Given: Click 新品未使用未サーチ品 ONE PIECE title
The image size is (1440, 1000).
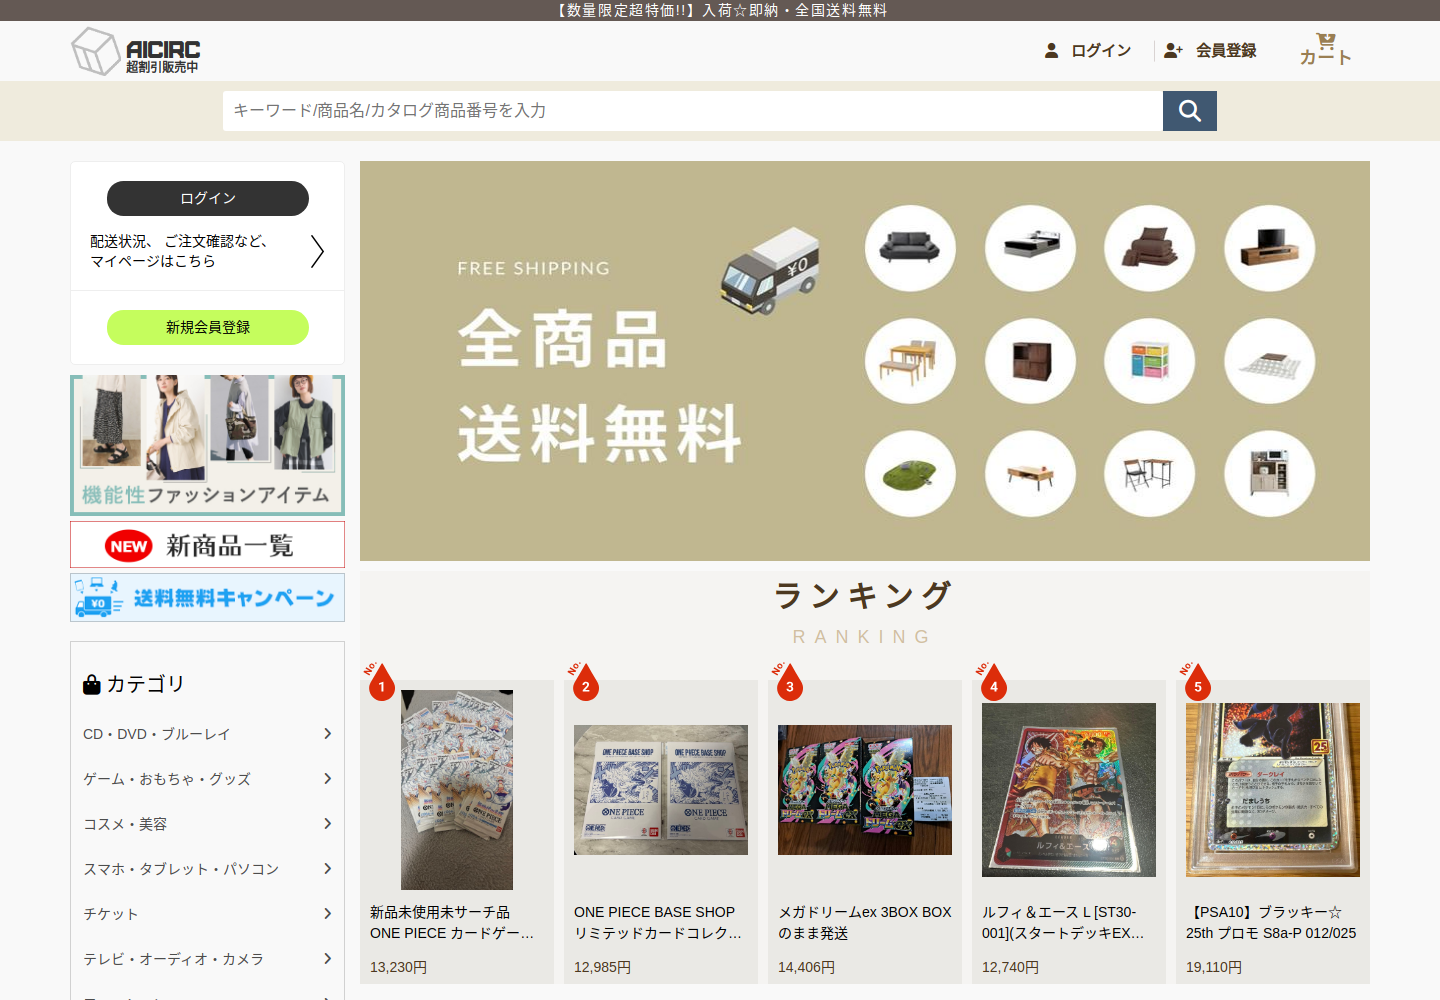Looking at the screenshot, I should 452,923.
